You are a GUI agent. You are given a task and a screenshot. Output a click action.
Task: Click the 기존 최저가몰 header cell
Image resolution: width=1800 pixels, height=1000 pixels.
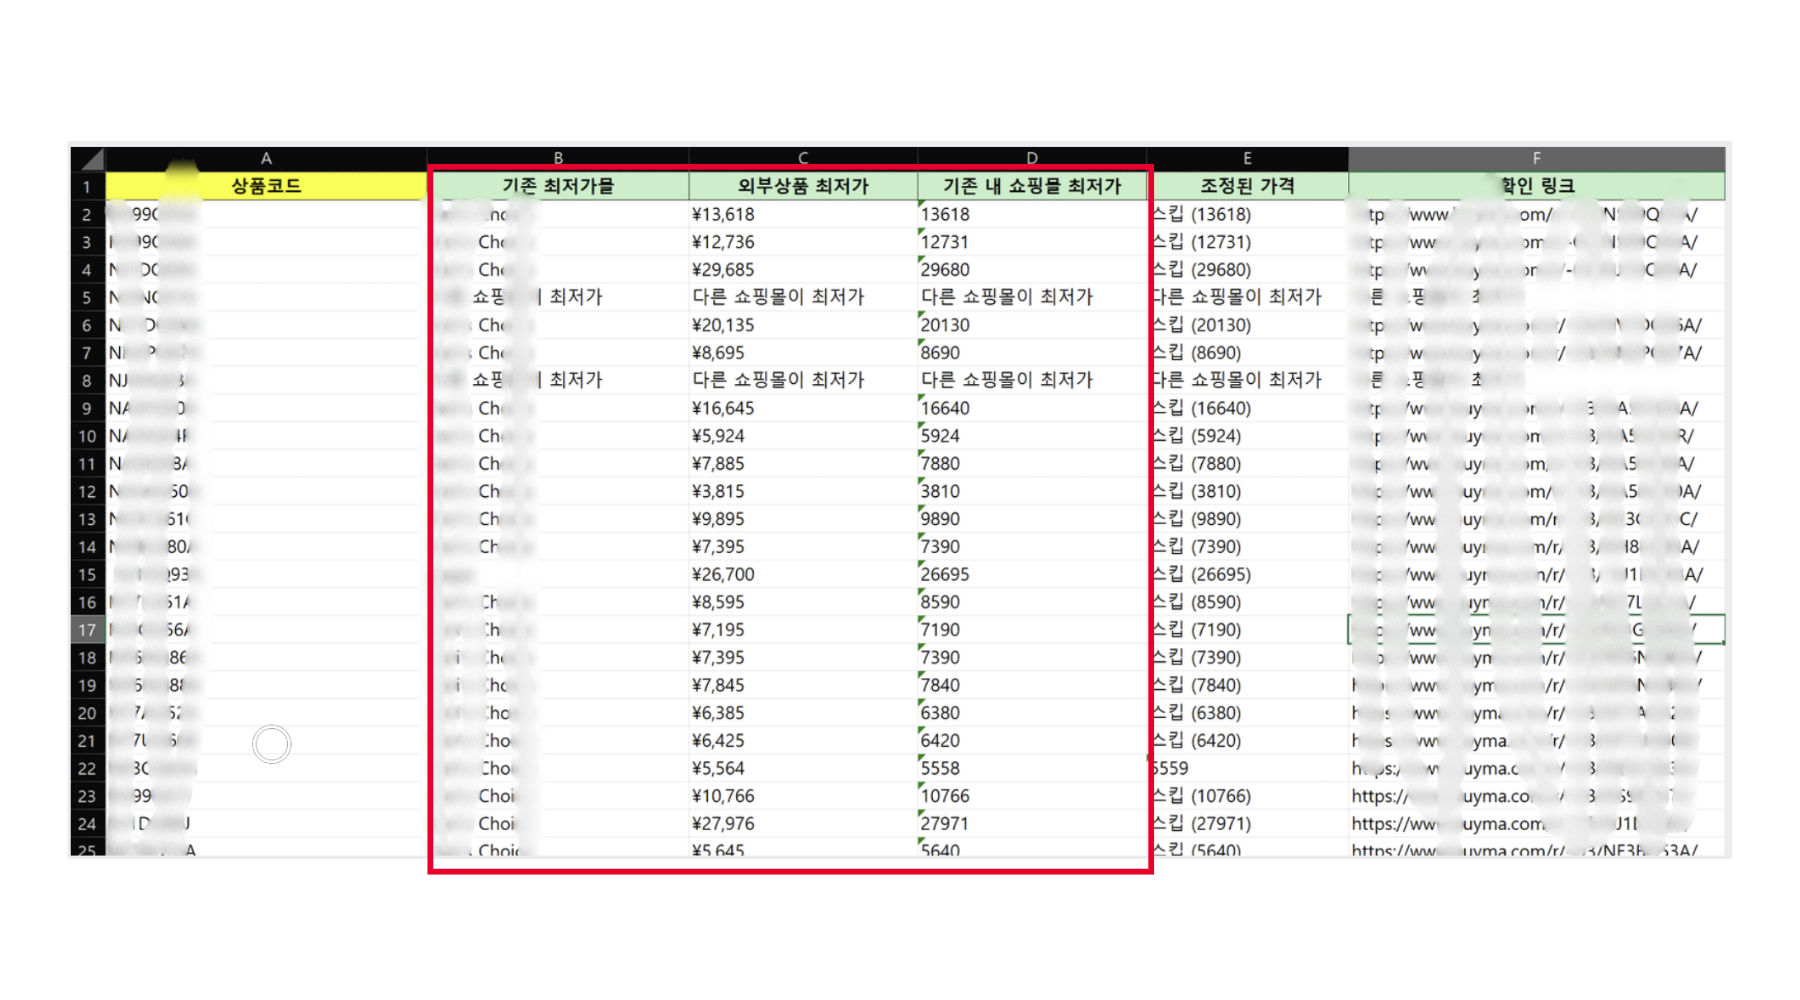point(558,186)
